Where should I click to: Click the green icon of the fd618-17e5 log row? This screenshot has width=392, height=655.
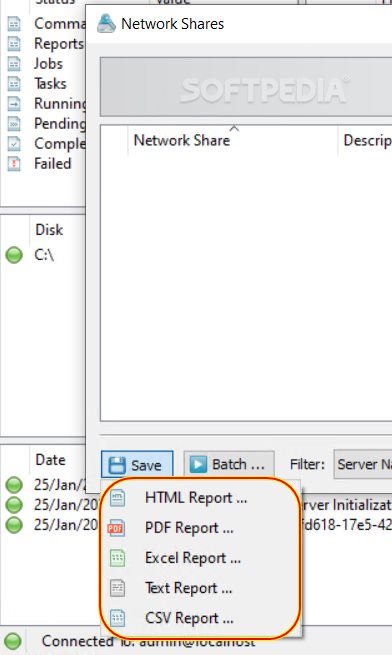pyautogui.click(x=14, y=525)
